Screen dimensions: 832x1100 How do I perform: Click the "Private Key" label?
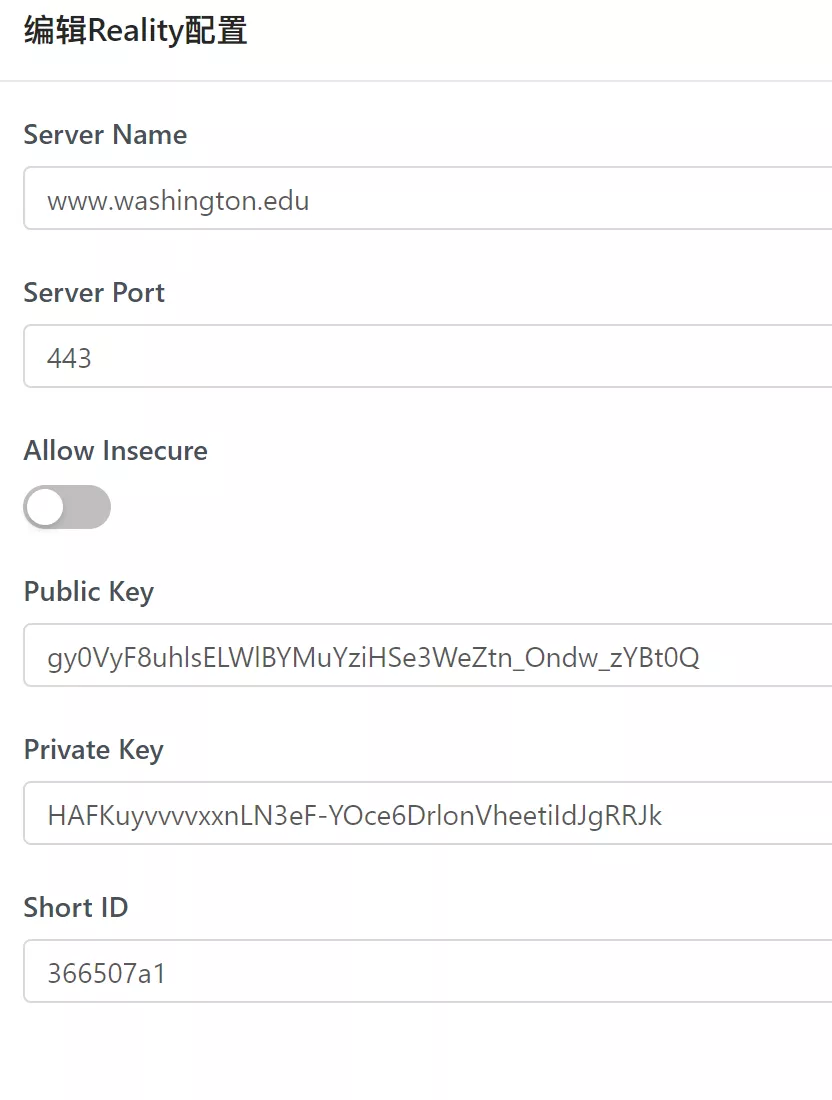coord(93,750)
